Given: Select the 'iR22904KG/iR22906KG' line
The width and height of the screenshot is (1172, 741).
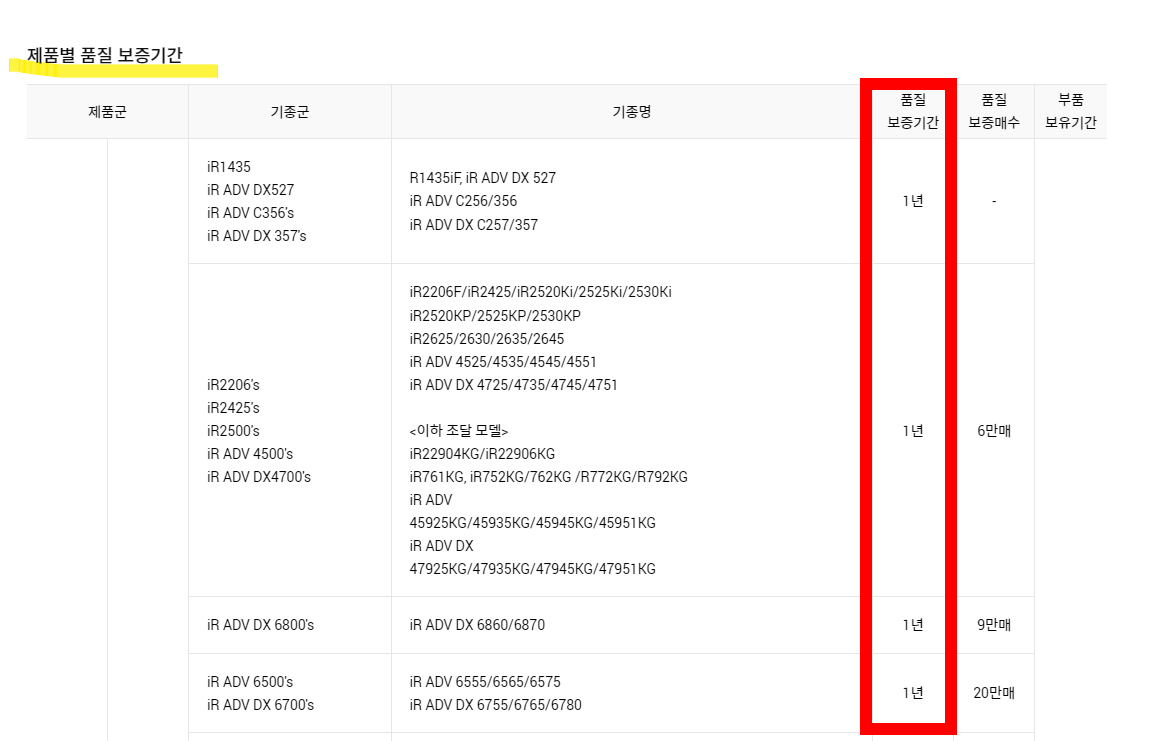Looking at the screenshot, I should click(x=482, y=454).
